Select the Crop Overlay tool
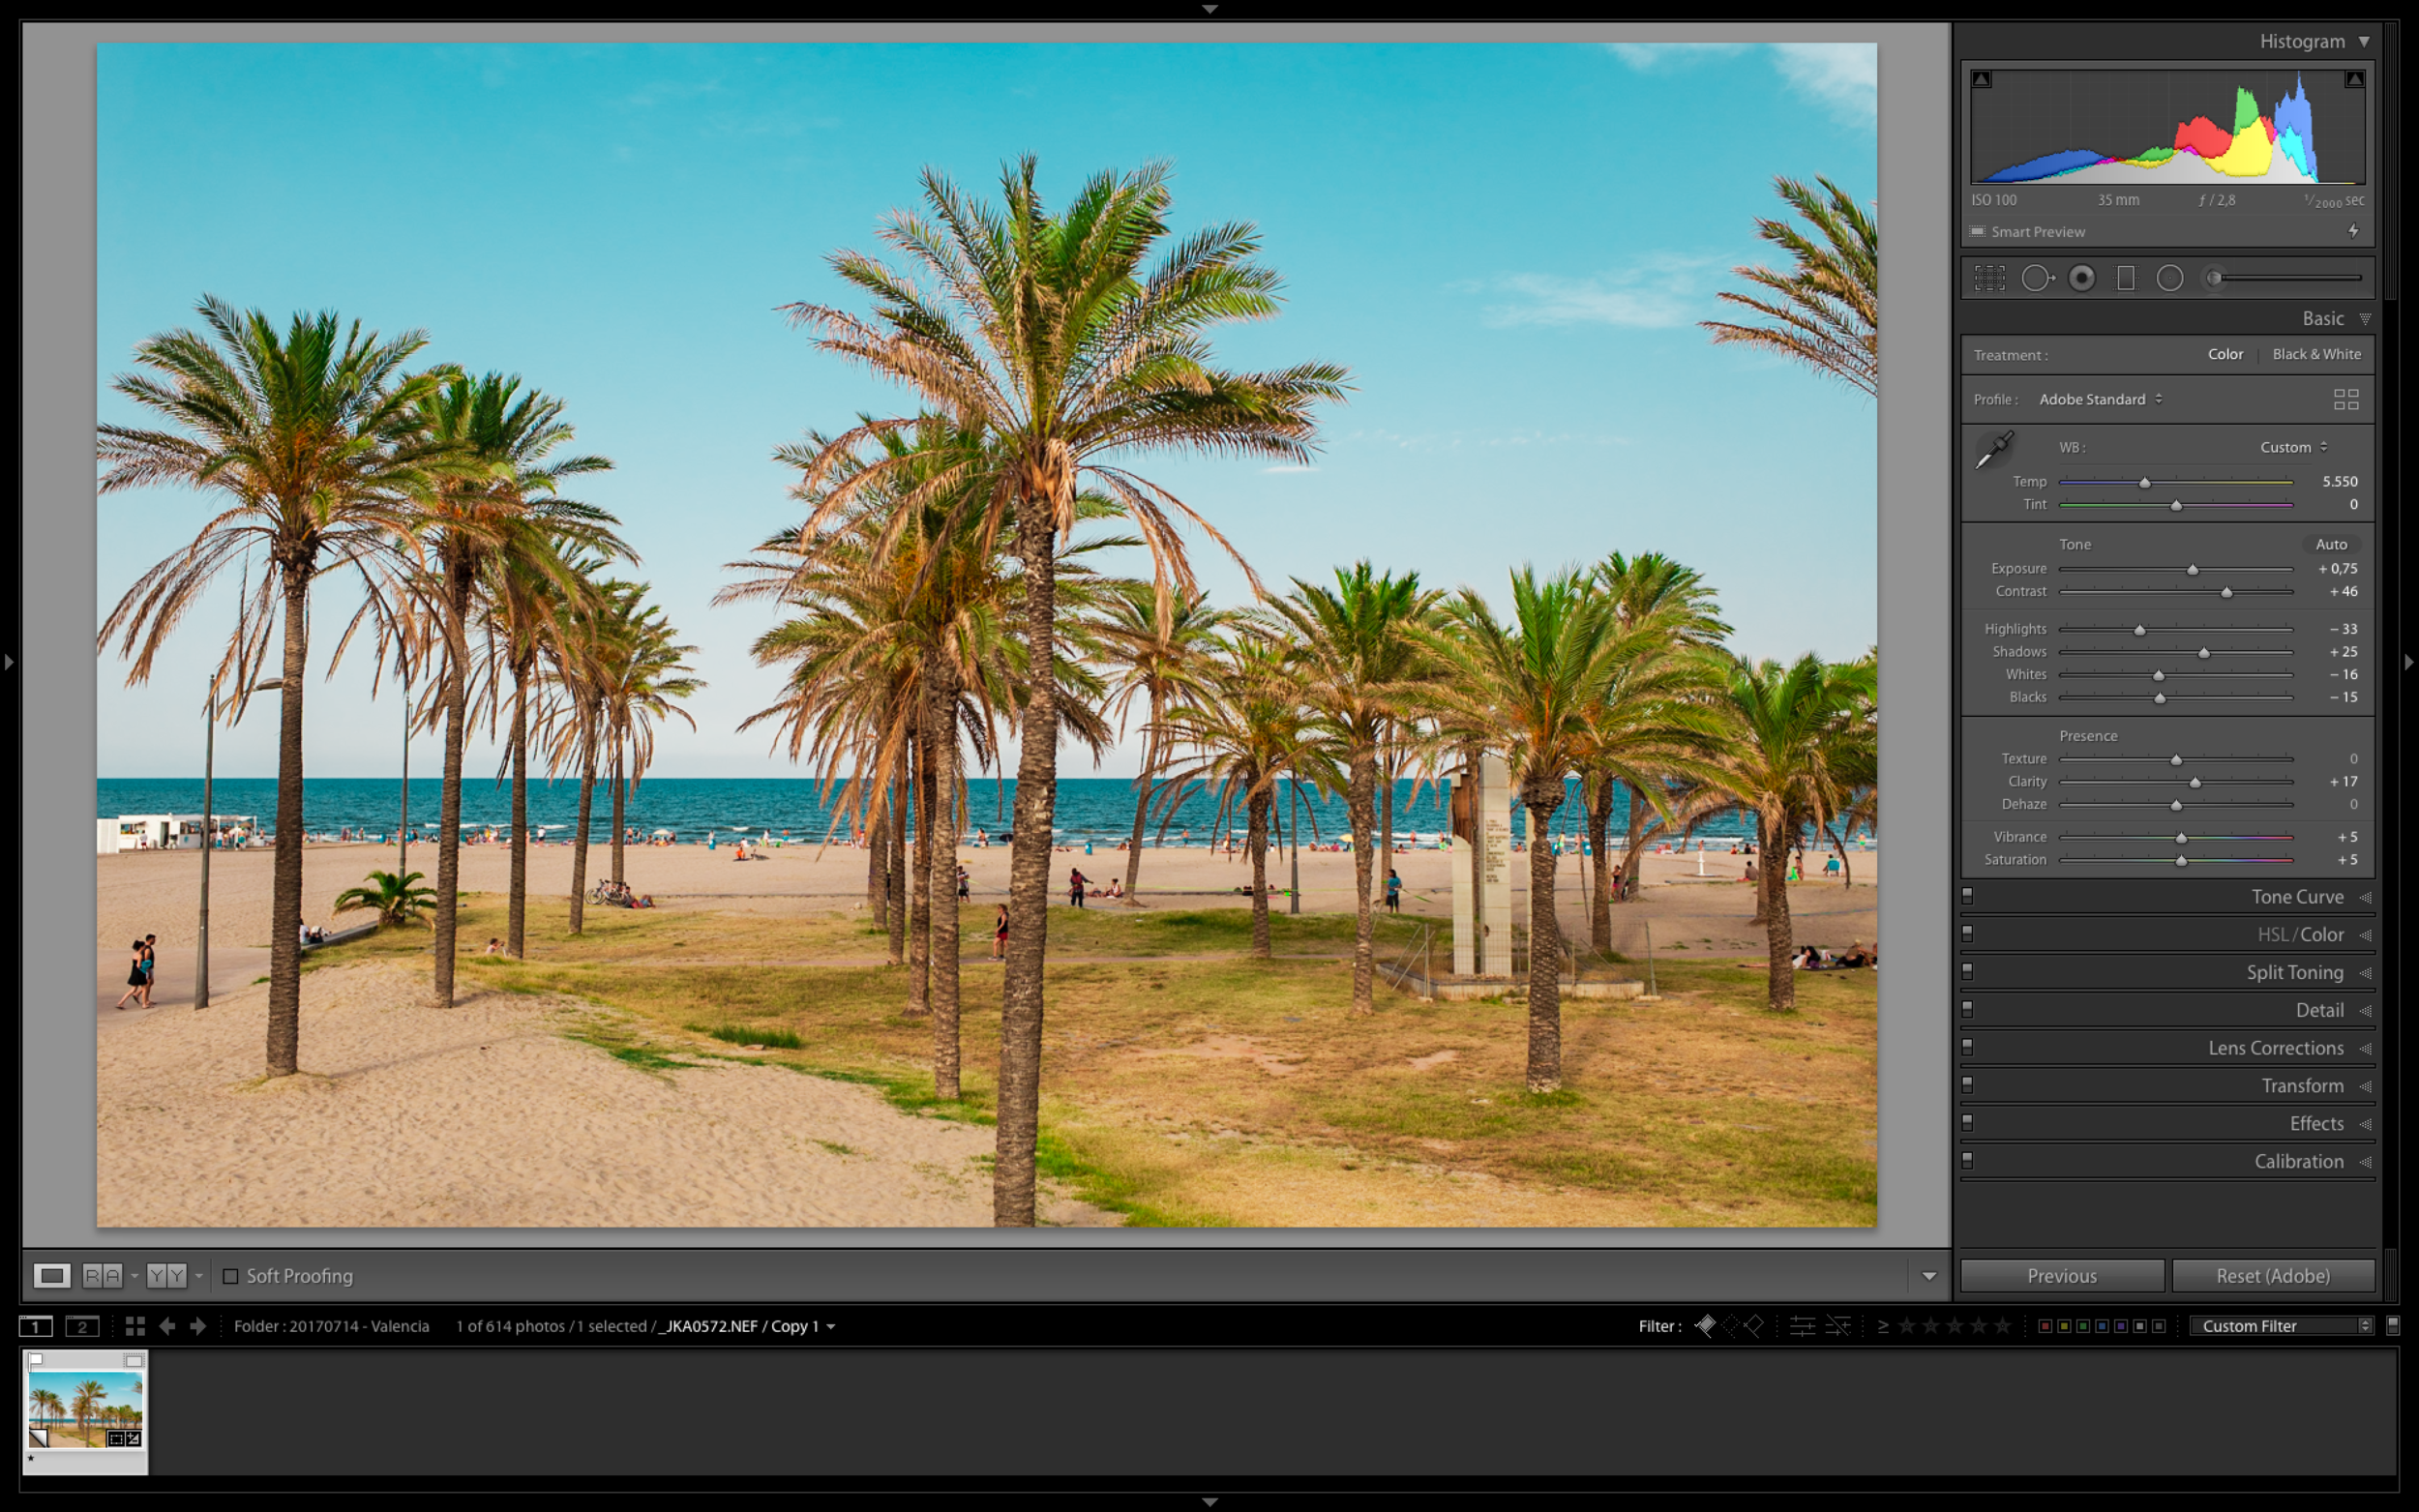 click(1989, 278)
